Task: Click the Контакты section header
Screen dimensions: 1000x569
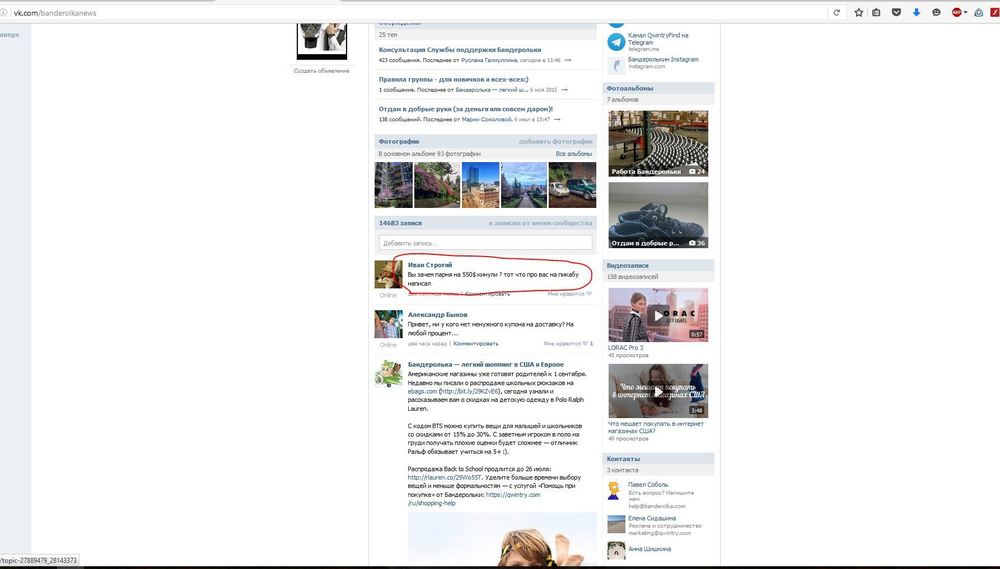Action: coord(623,459)
